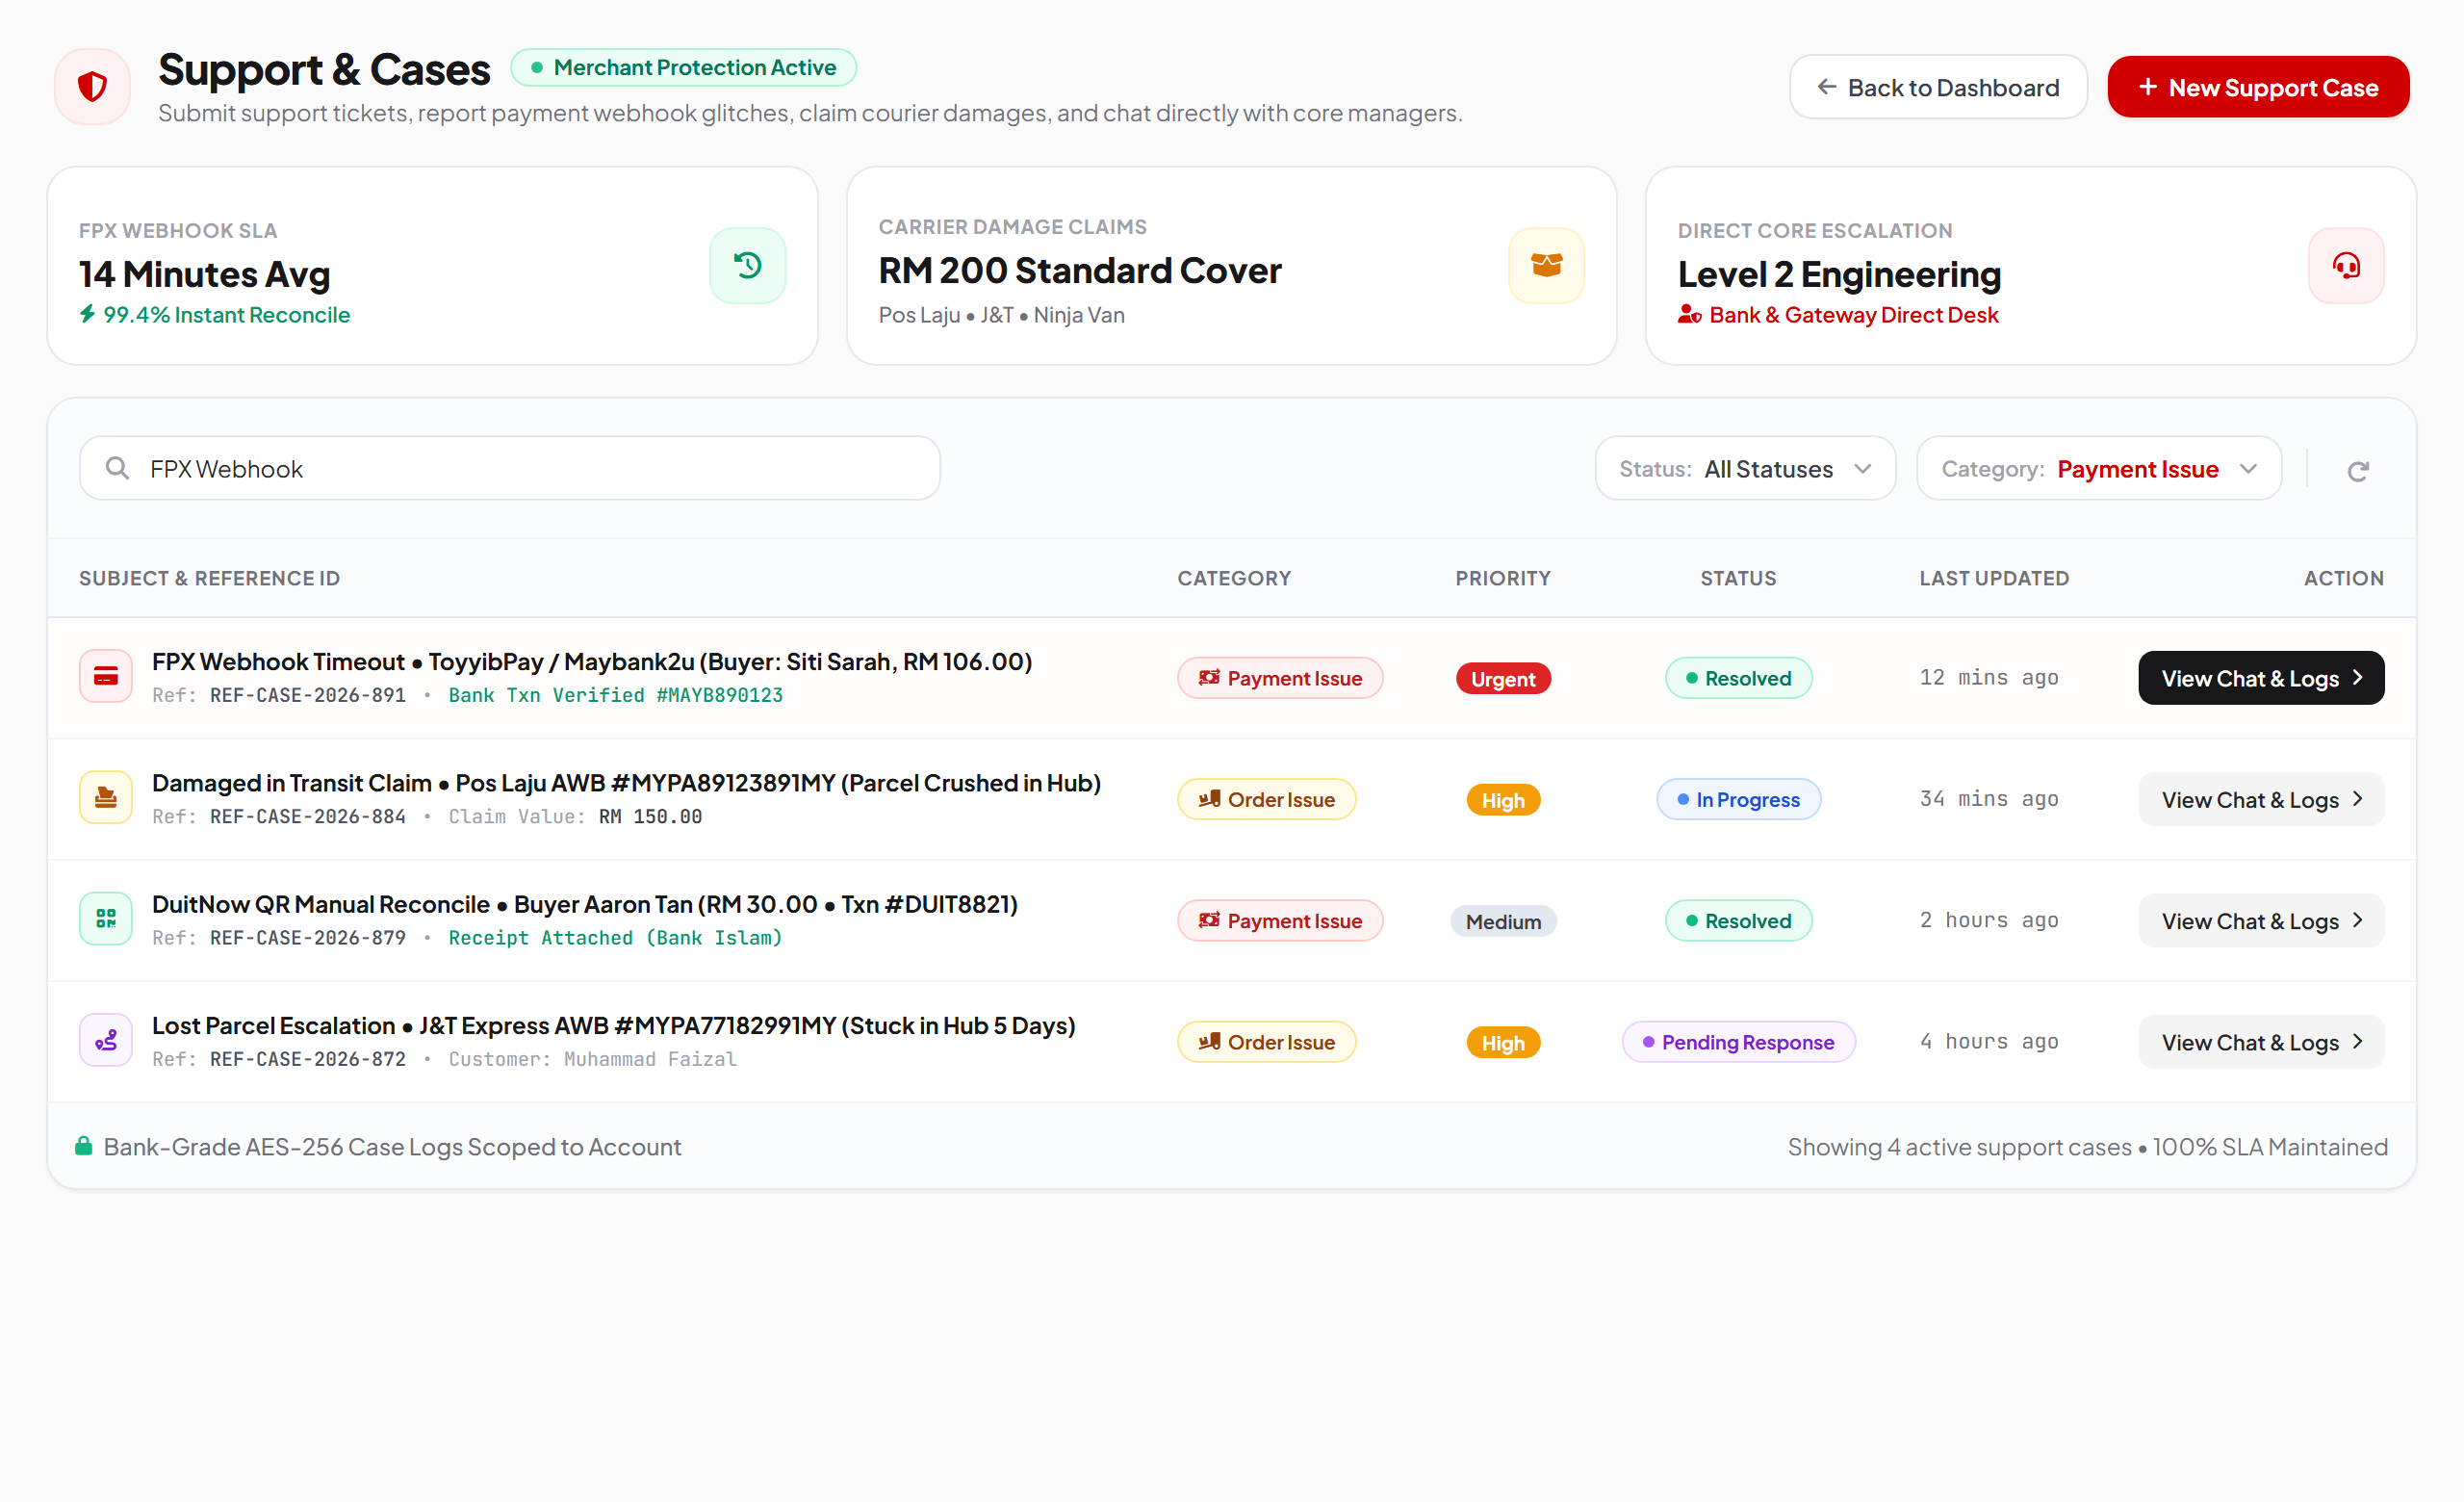
Task: Click the credit card icon of the FPX Webhook Timeout case
Action: tap(106, 677)
